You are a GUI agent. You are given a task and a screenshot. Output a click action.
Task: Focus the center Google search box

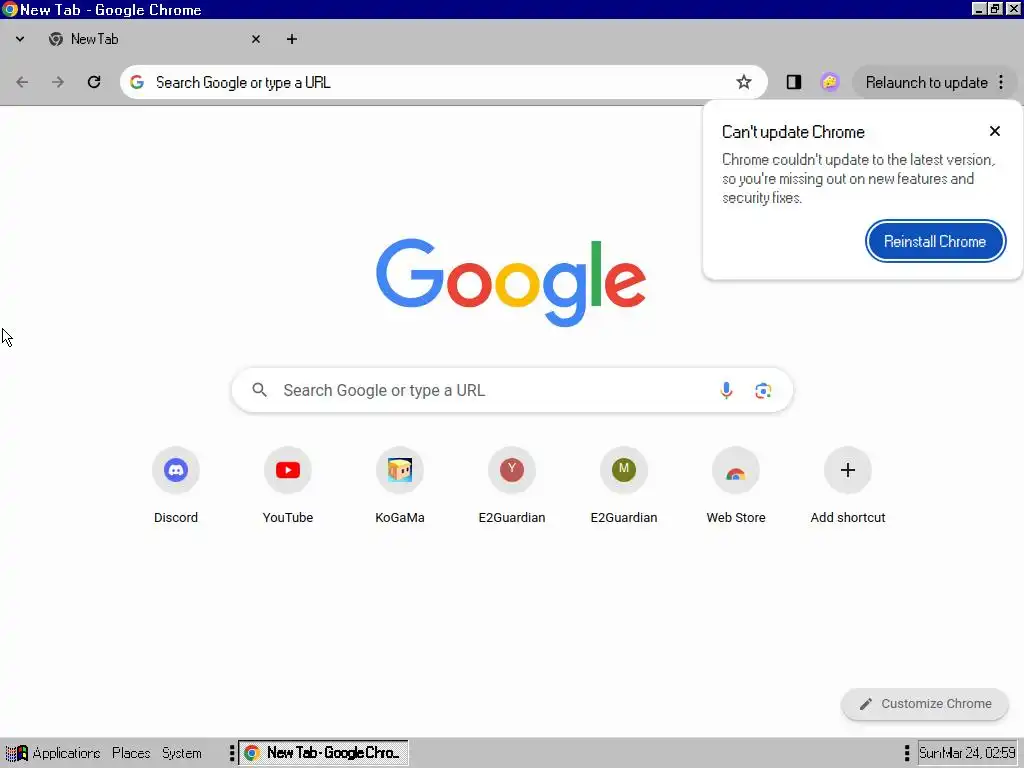pyautogui.click(x=512, y=391)
